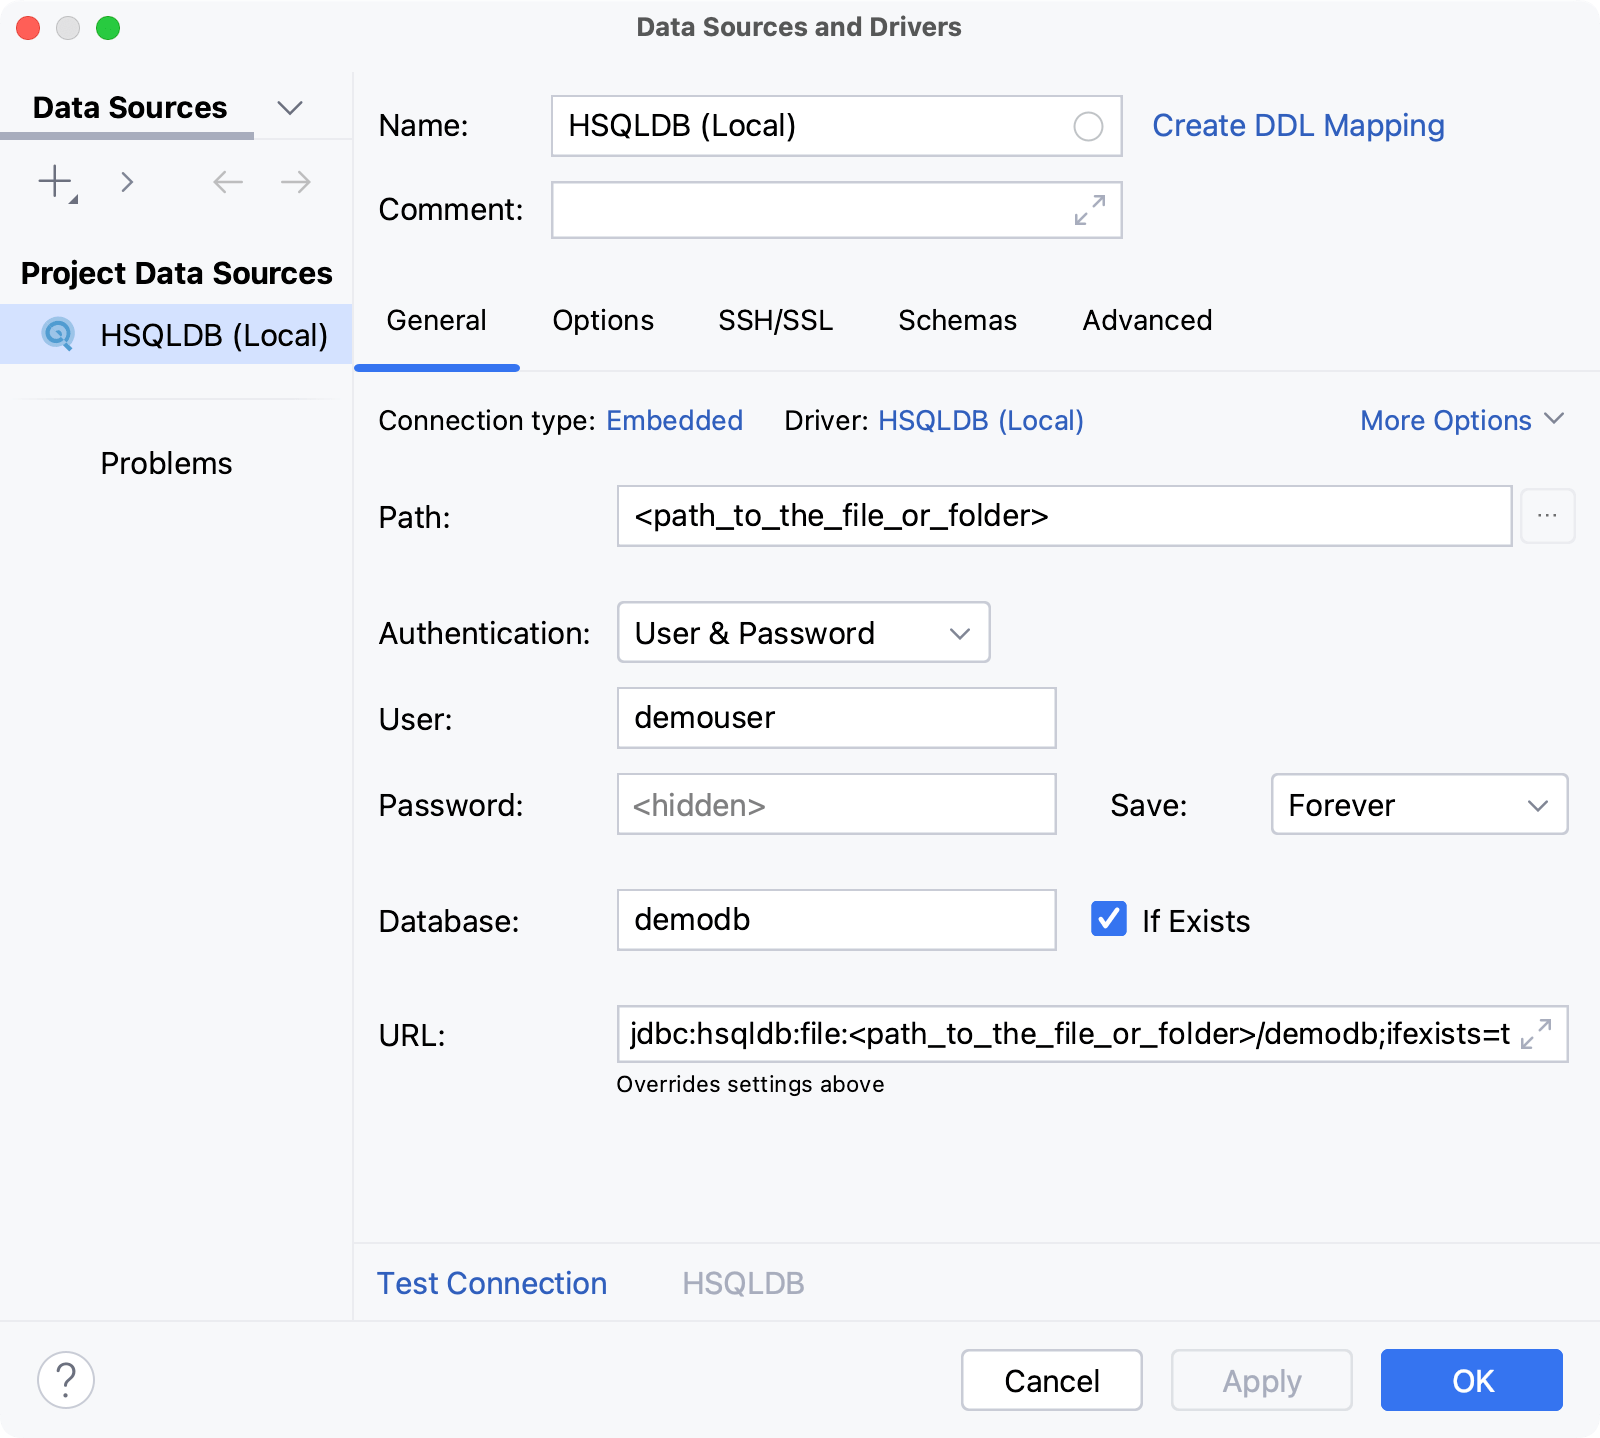This screenshot has height=1438, width=1600.
Task: Change the password Save duration dropdown
Action: click(x=1418, y=805)
